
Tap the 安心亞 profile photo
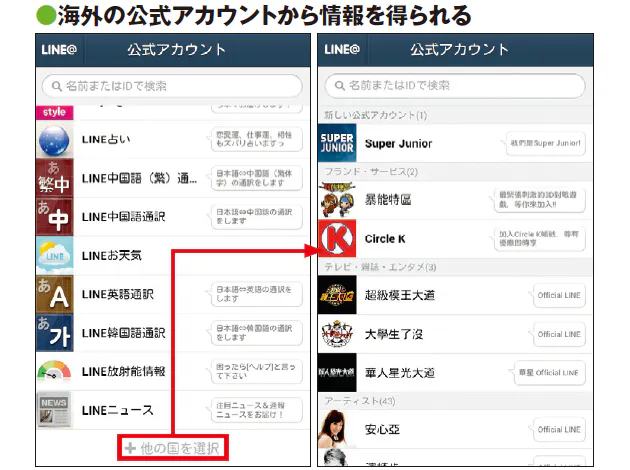(x=337, y=429)
